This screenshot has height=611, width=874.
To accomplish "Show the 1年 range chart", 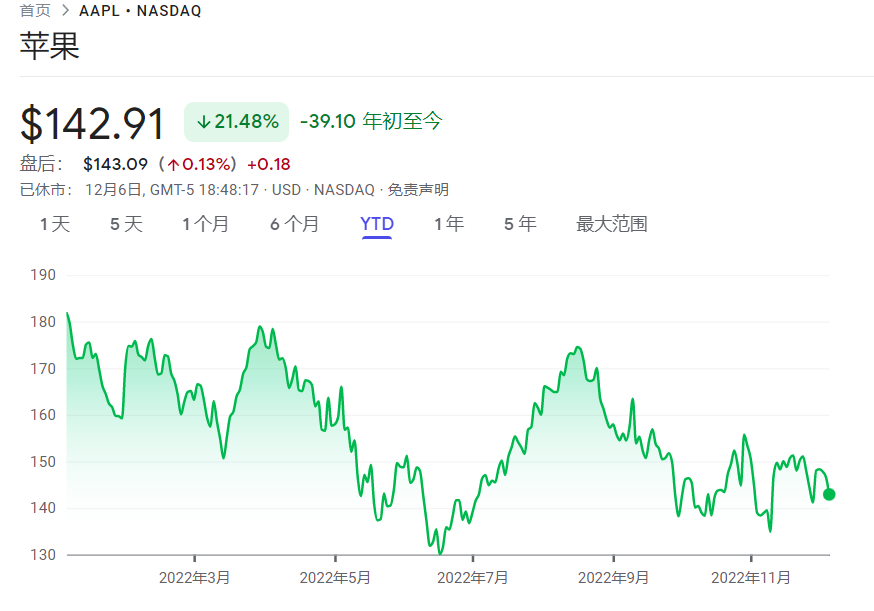I will point(449,224).
